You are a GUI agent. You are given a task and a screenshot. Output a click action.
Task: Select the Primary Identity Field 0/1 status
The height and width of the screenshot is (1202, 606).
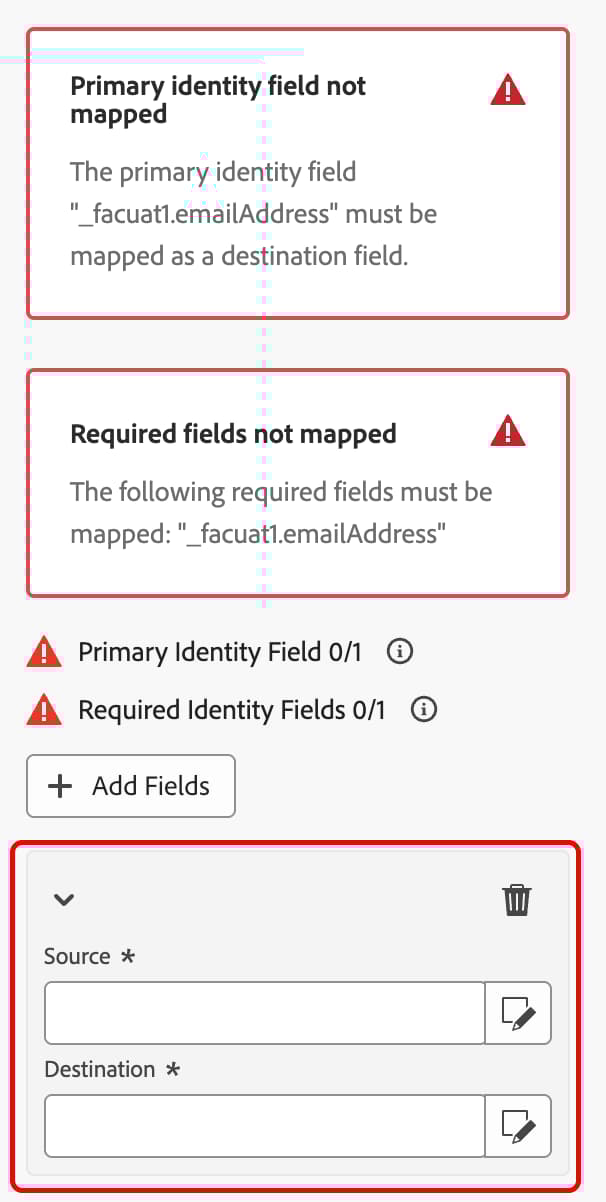click(x=220, y=653)
